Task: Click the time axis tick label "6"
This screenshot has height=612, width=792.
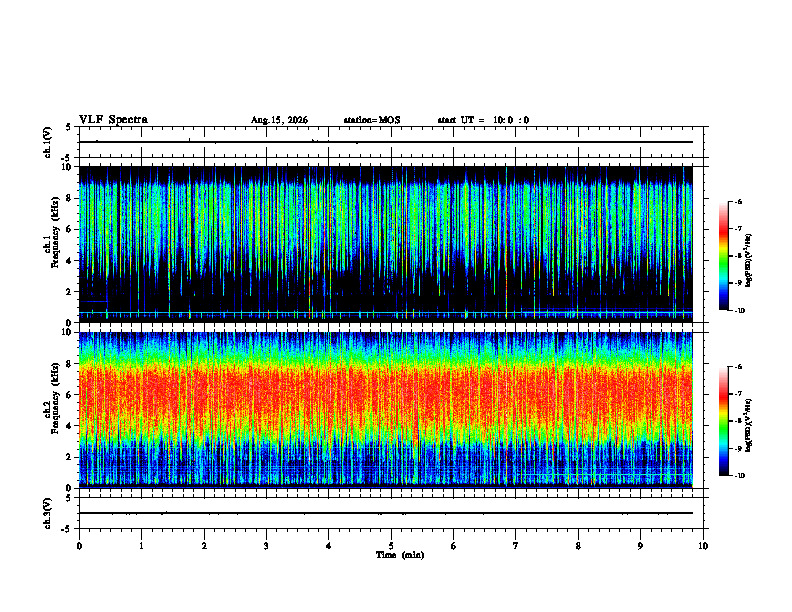Action: pyautogui.click(x=454, y=546)
